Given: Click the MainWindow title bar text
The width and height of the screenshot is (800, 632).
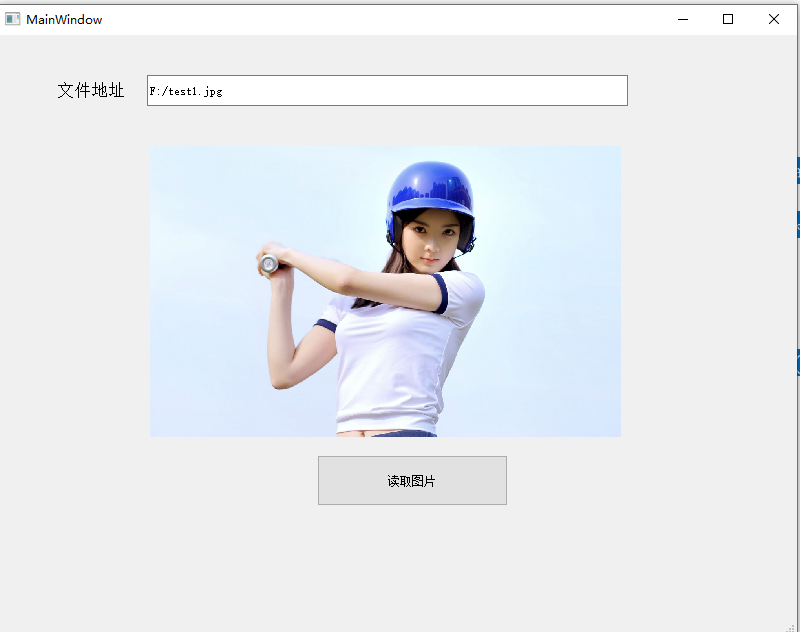Looking at the screenshot, I should point(66,19).
